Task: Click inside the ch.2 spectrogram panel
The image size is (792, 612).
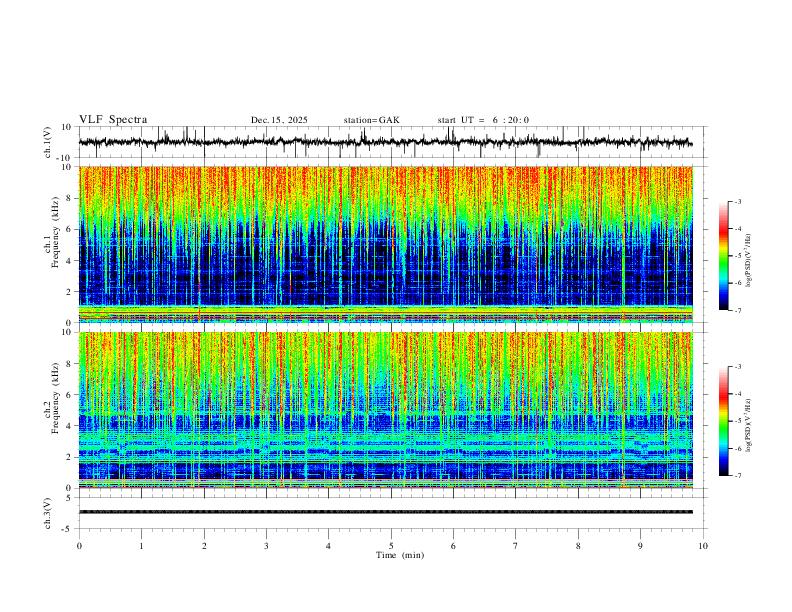Action: coord(385,410)
